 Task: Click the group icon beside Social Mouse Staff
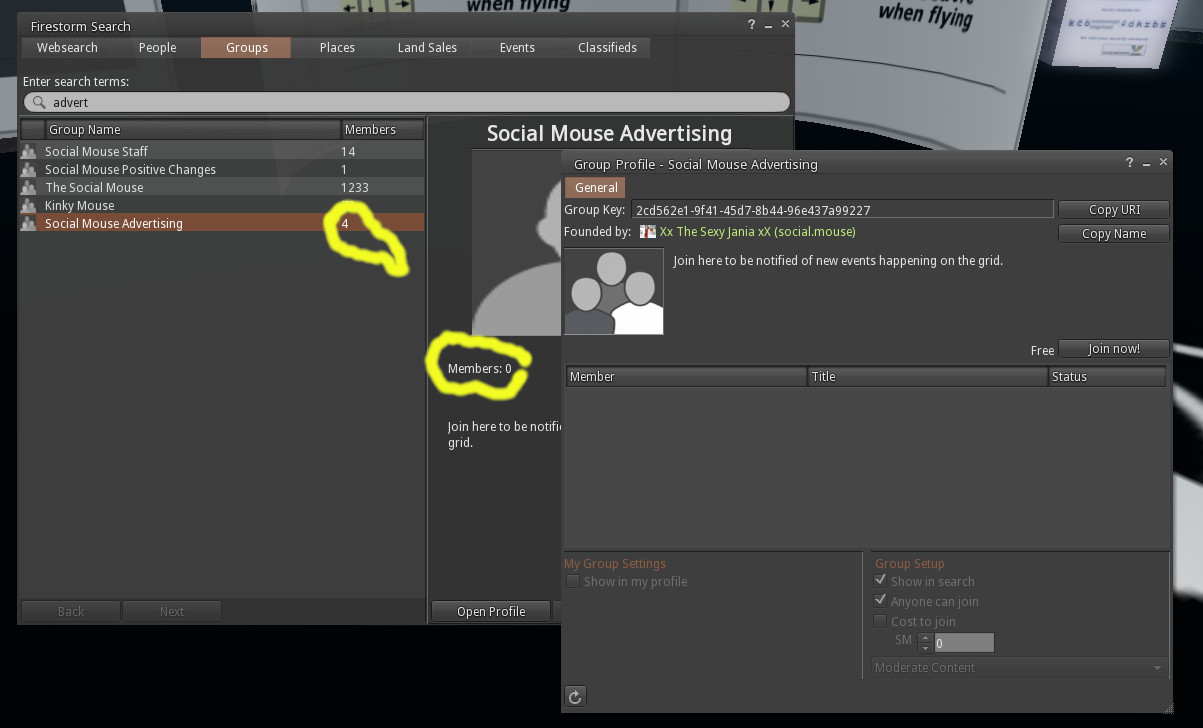click(29, 151)
